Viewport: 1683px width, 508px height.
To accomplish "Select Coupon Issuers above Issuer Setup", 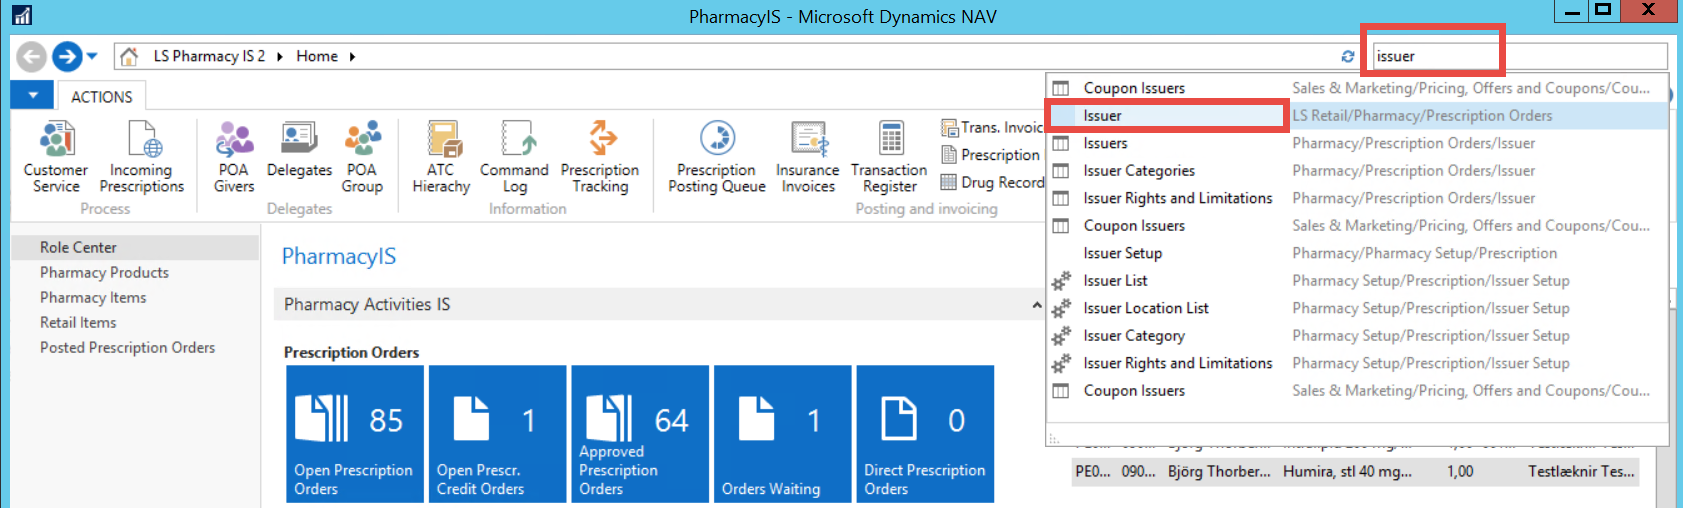I will 1357,226.
